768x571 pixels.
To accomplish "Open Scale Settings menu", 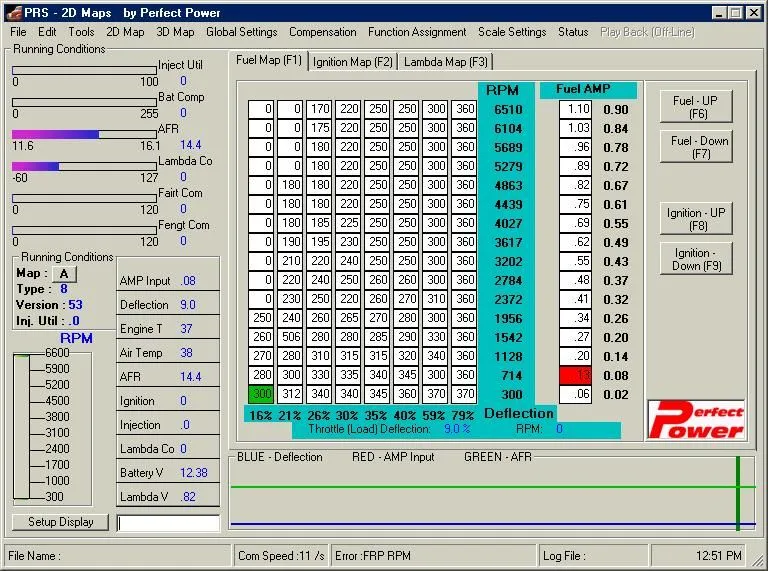I will pyautogui.click(x=512, y=32).
